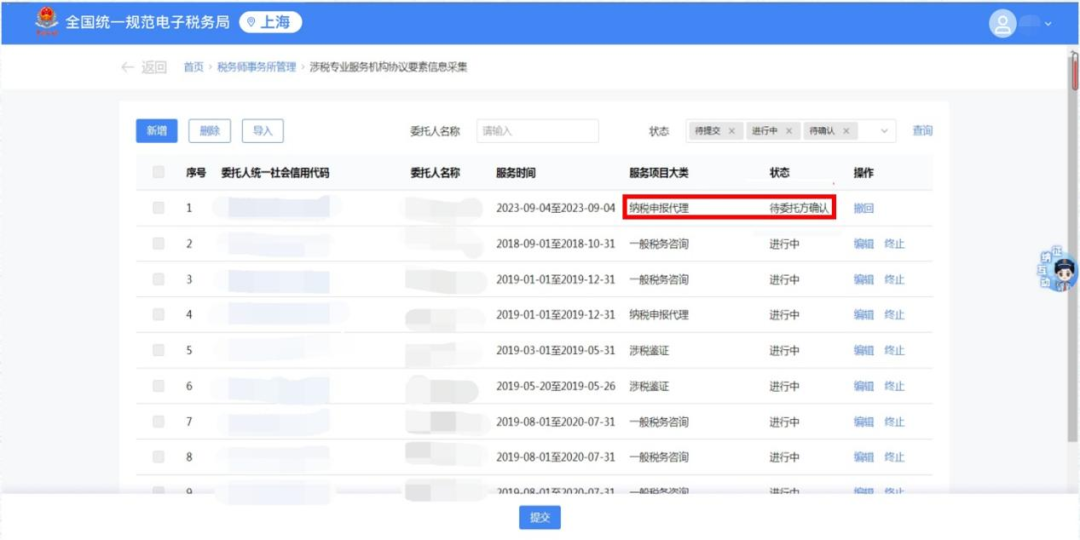Go back using the 返回 arrow

[144, 67]
